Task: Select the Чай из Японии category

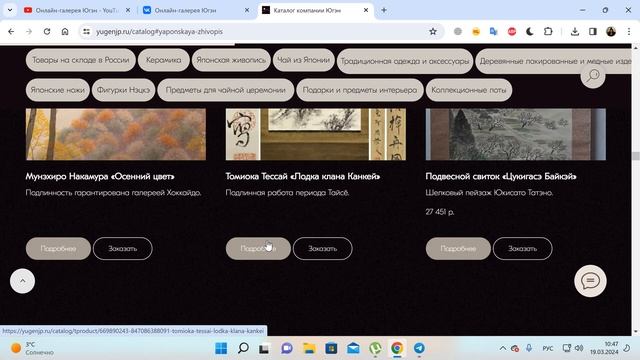Action: 304,60
